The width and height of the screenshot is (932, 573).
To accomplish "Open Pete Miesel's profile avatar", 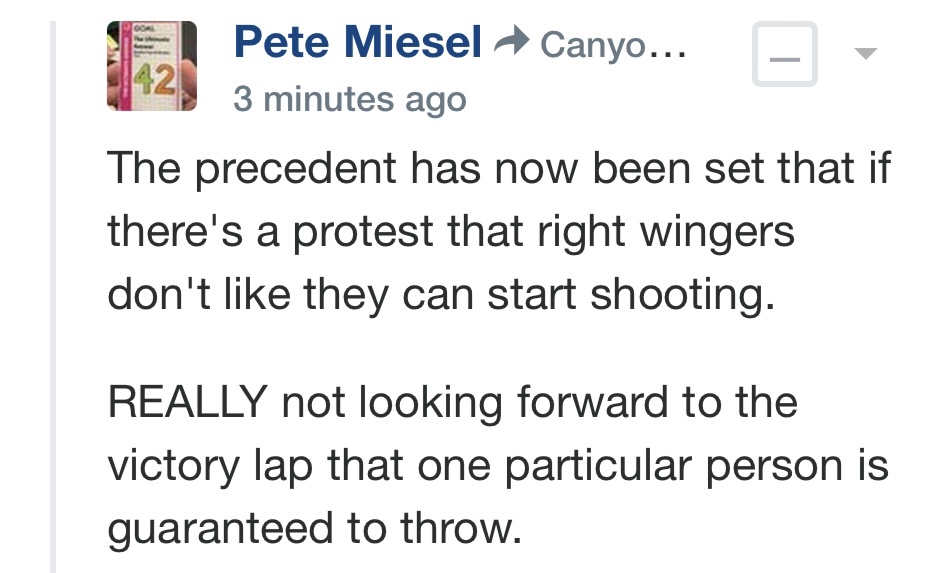I will click(x=152, y=68).
